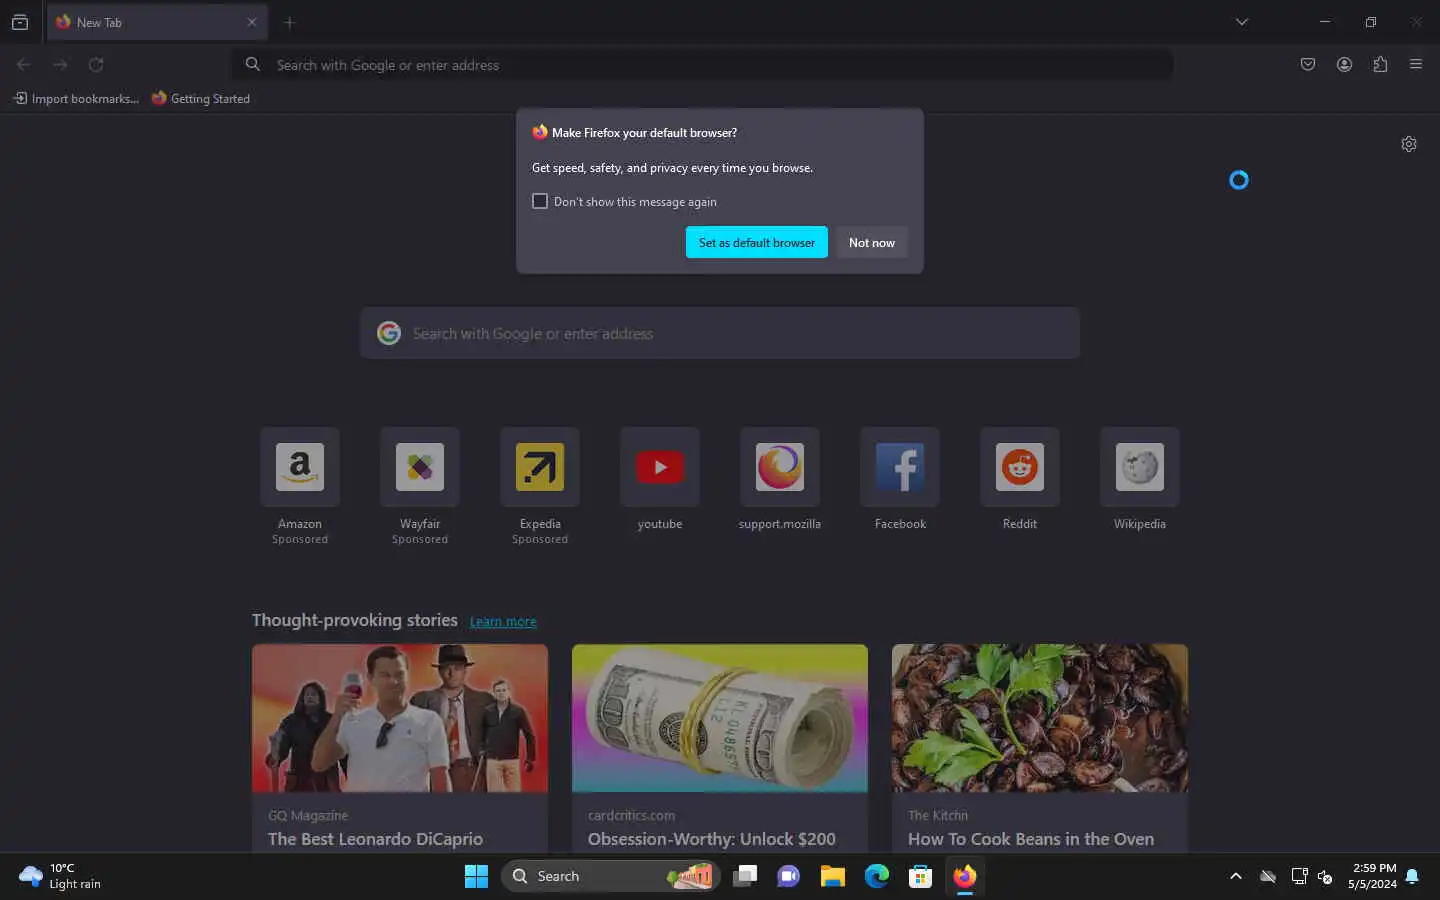
Task: Open Firefox account icon
Action: tap(1344, 64)
